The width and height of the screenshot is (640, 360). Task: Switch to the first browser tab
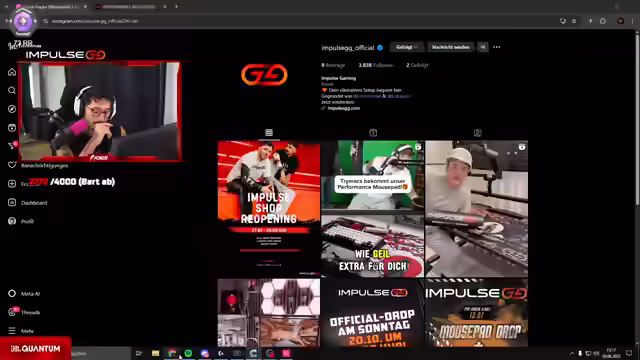point(50,7)
